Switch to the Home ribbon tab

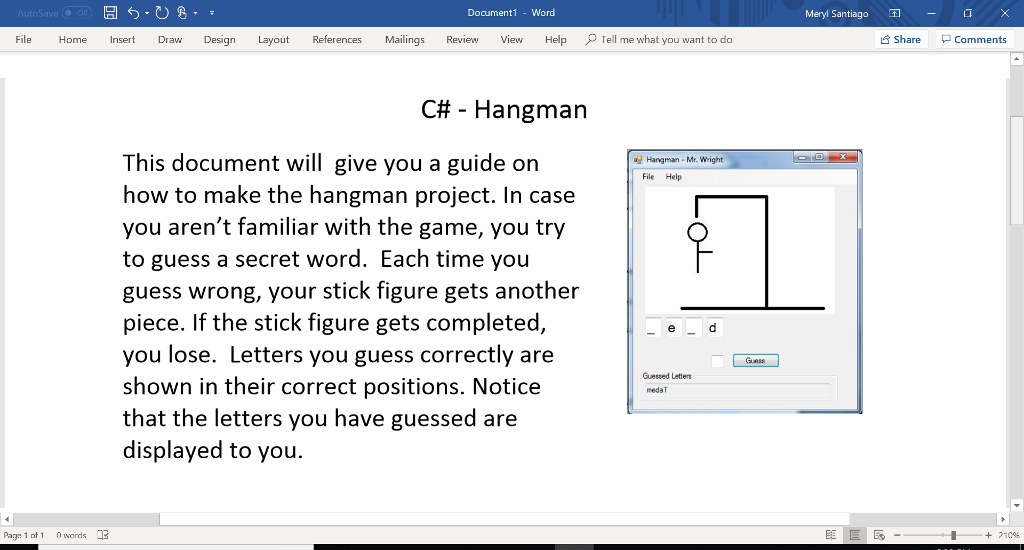(72, 39)
